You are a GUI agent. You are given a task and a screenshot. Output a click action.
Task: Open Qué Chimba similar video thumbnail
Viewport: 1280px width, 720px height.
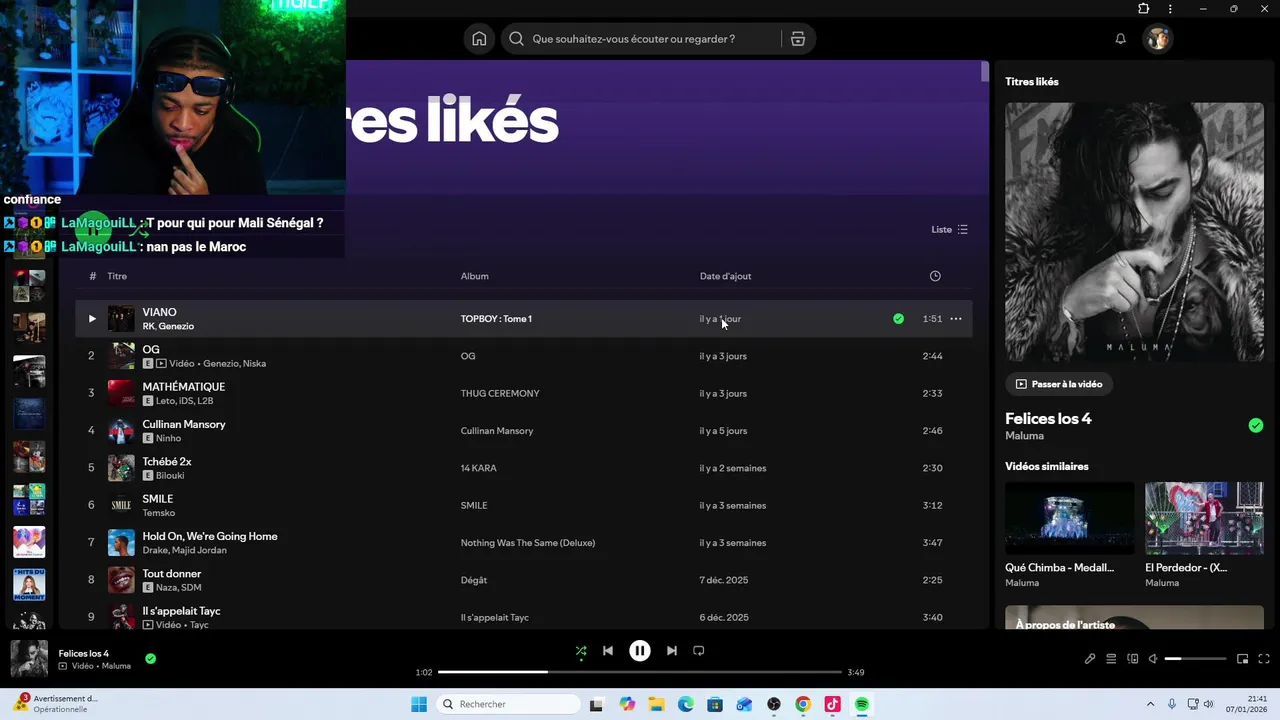click(x=1070, y=518)
